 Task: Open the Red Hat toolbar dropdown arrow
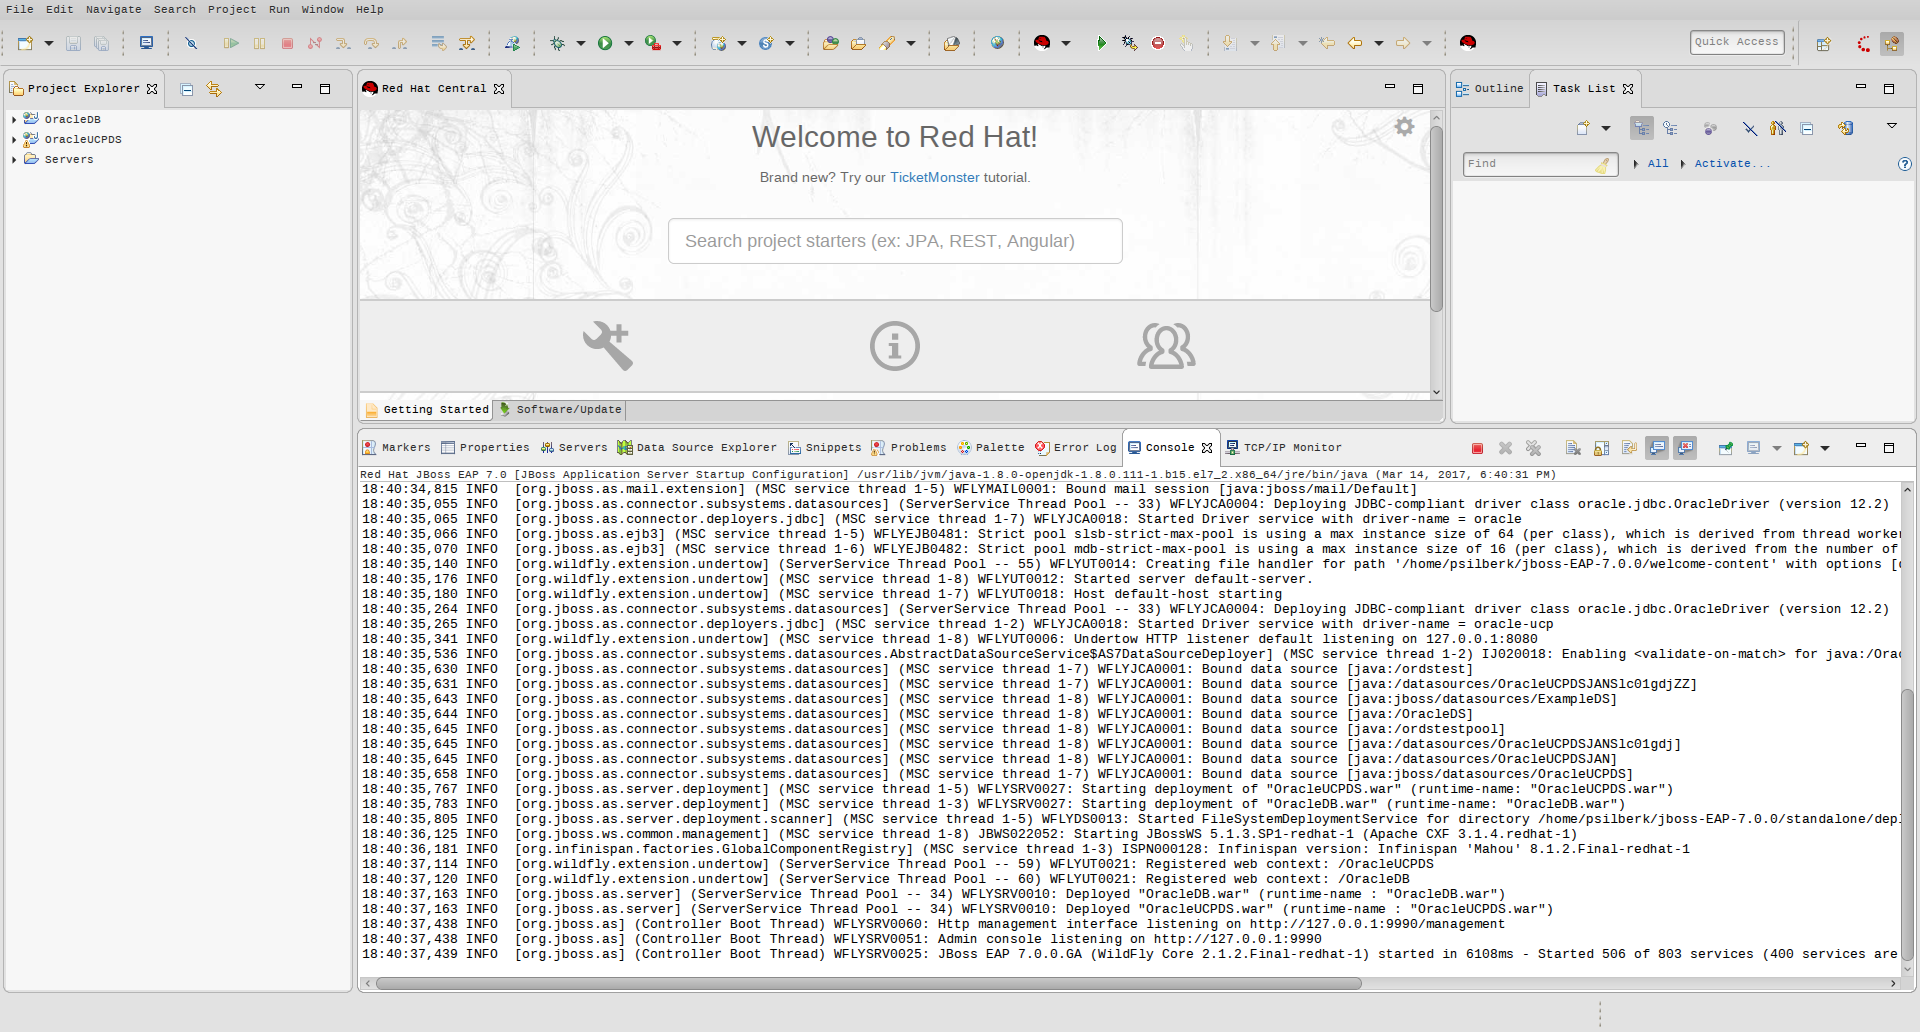click(1066, 43)
